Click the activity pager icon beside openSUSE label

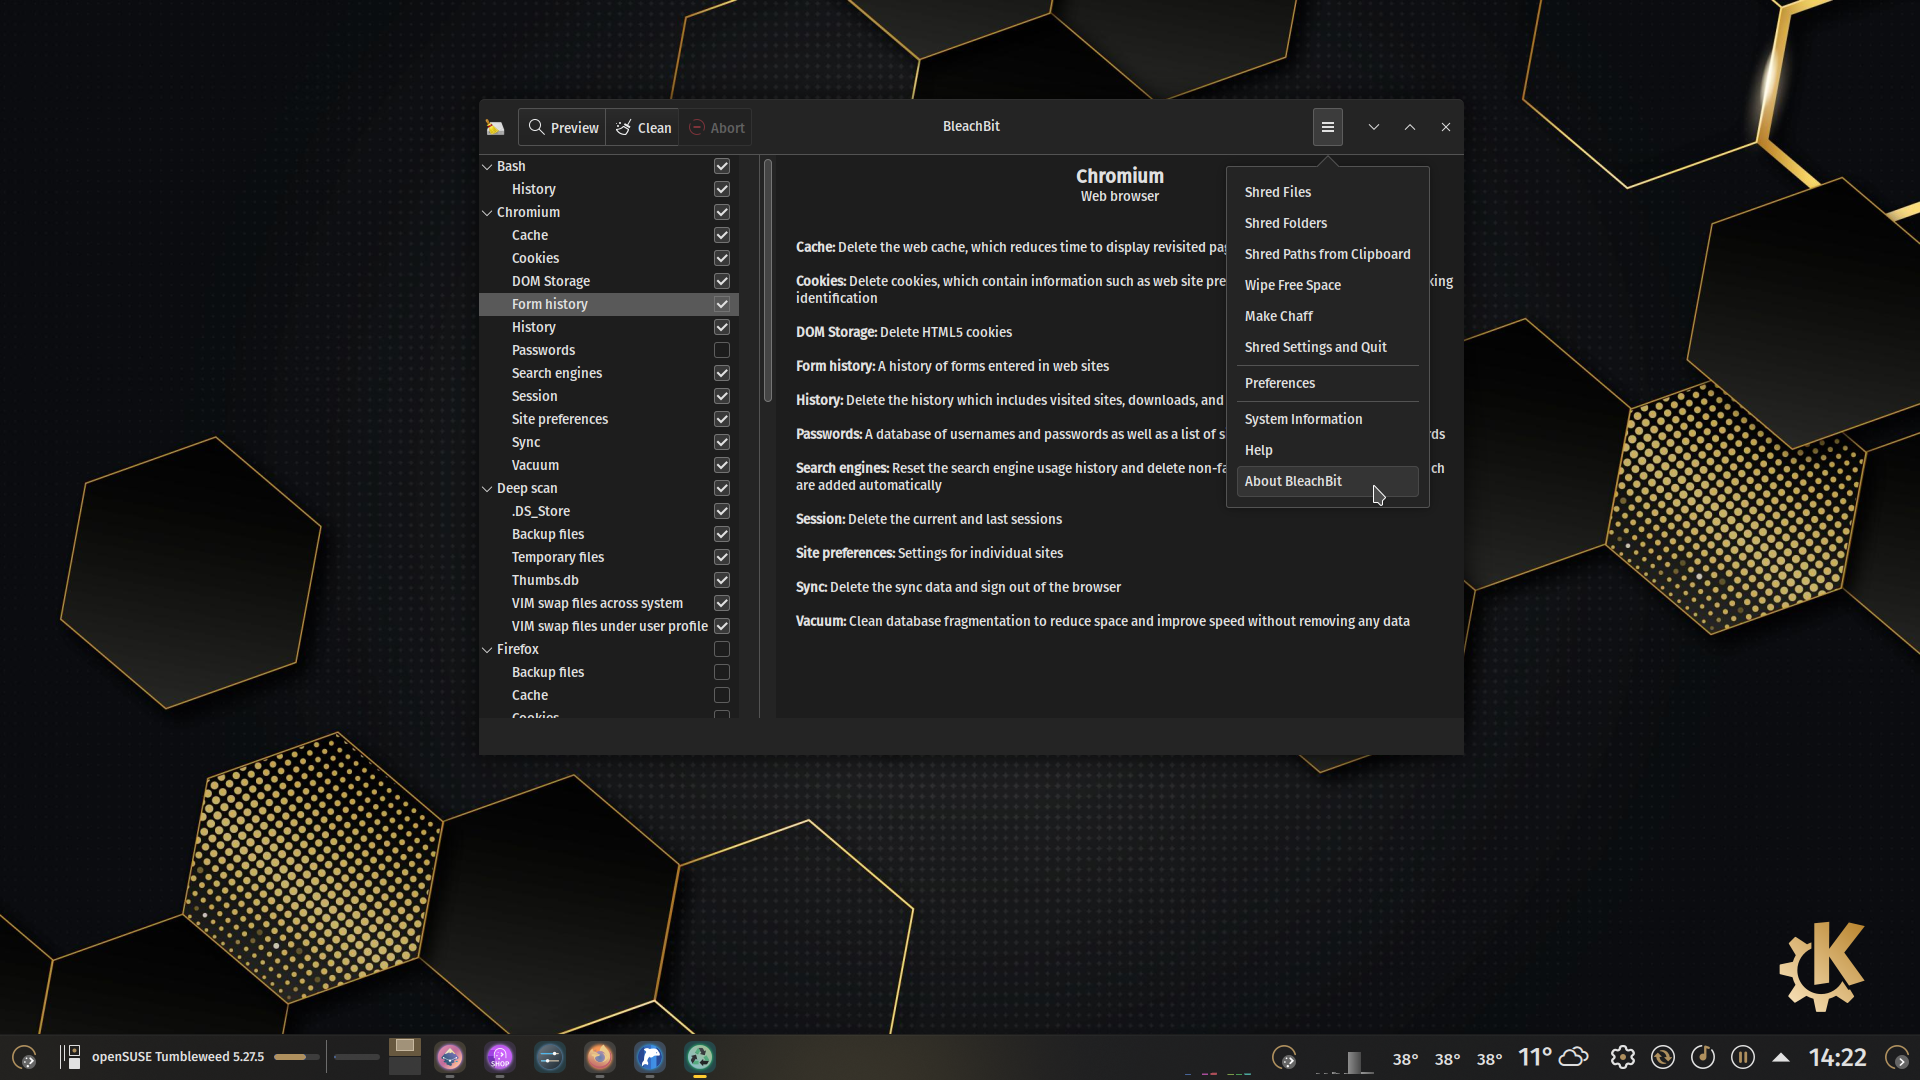[x=70, y=1057]
